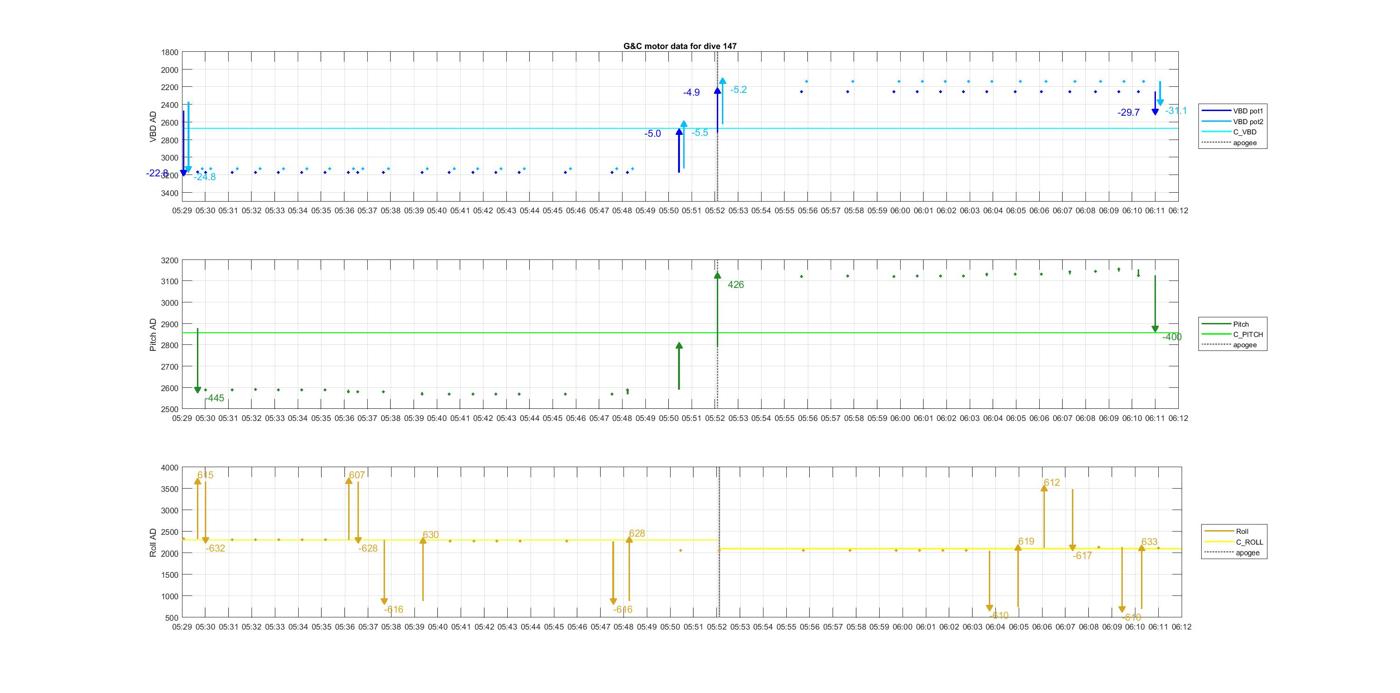Click the "607" roll annotation
This screenshot has width=1400, height=693.
[x=357, y=475]
